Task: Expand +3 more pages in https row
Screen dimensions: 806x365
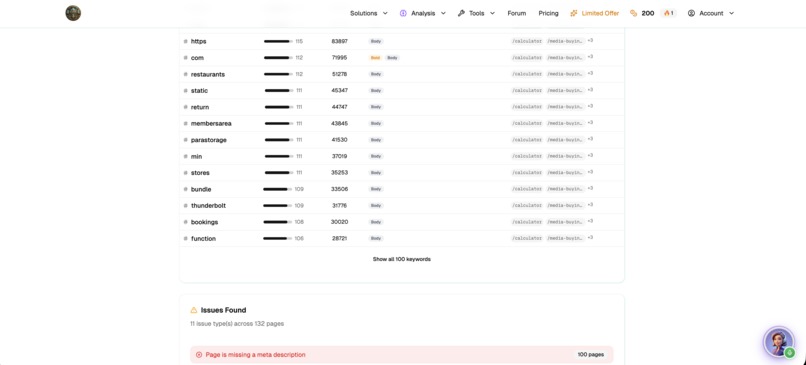Action: pyautogui.click(x=590, y=41)
